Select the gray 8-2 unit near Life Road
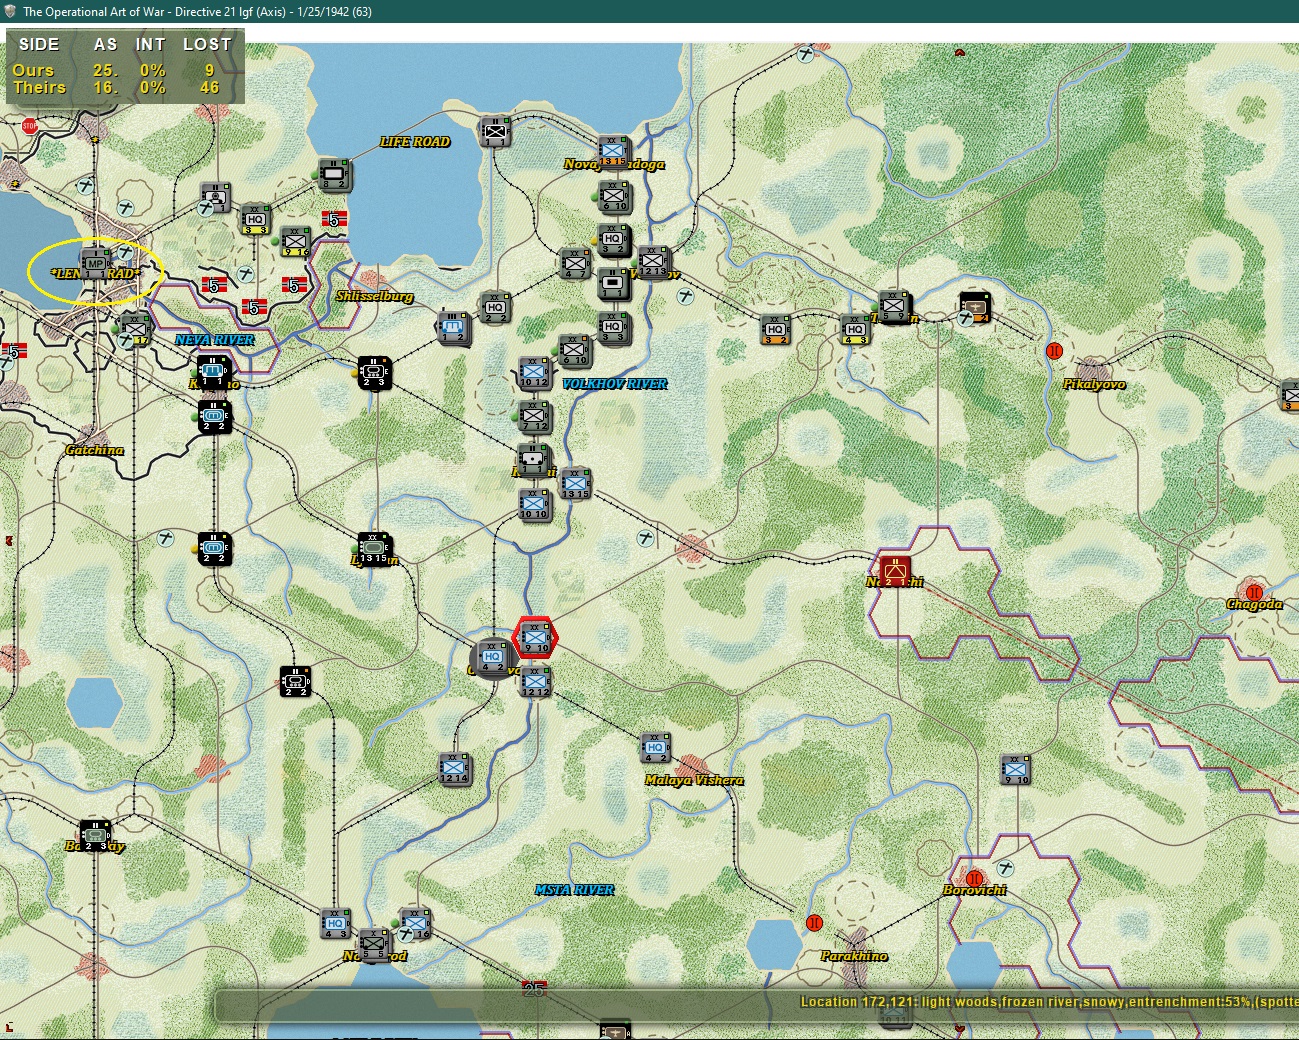This screenshot has height=1040, width=1299. (x=334, y=174)
